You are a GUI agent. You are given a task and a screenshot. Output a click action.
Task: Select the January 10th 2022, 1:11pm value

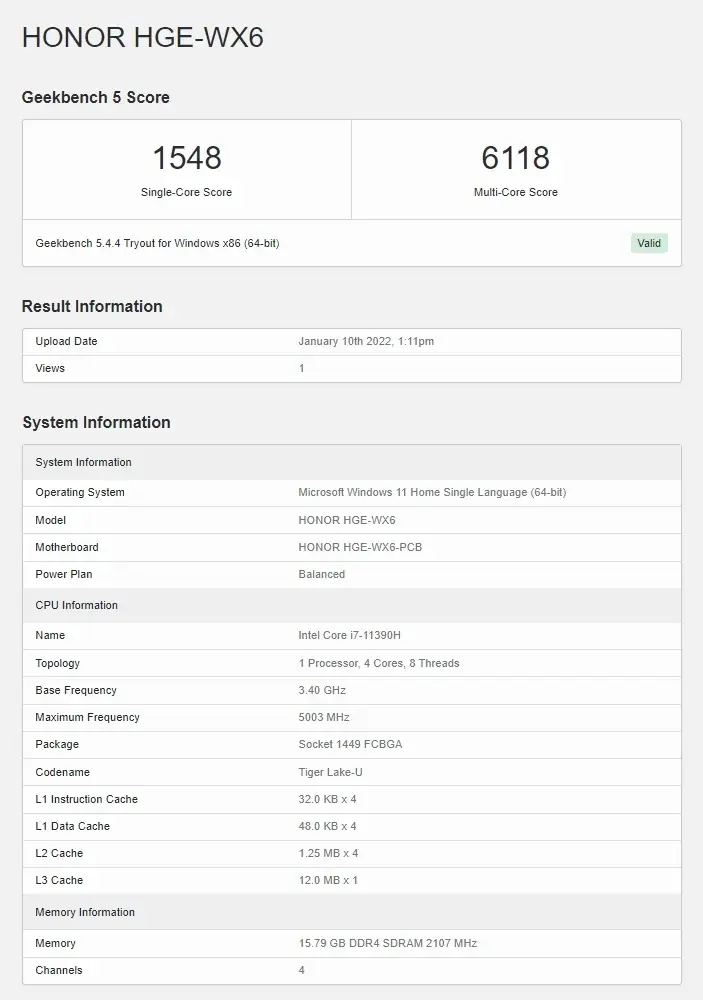[366, 341]
